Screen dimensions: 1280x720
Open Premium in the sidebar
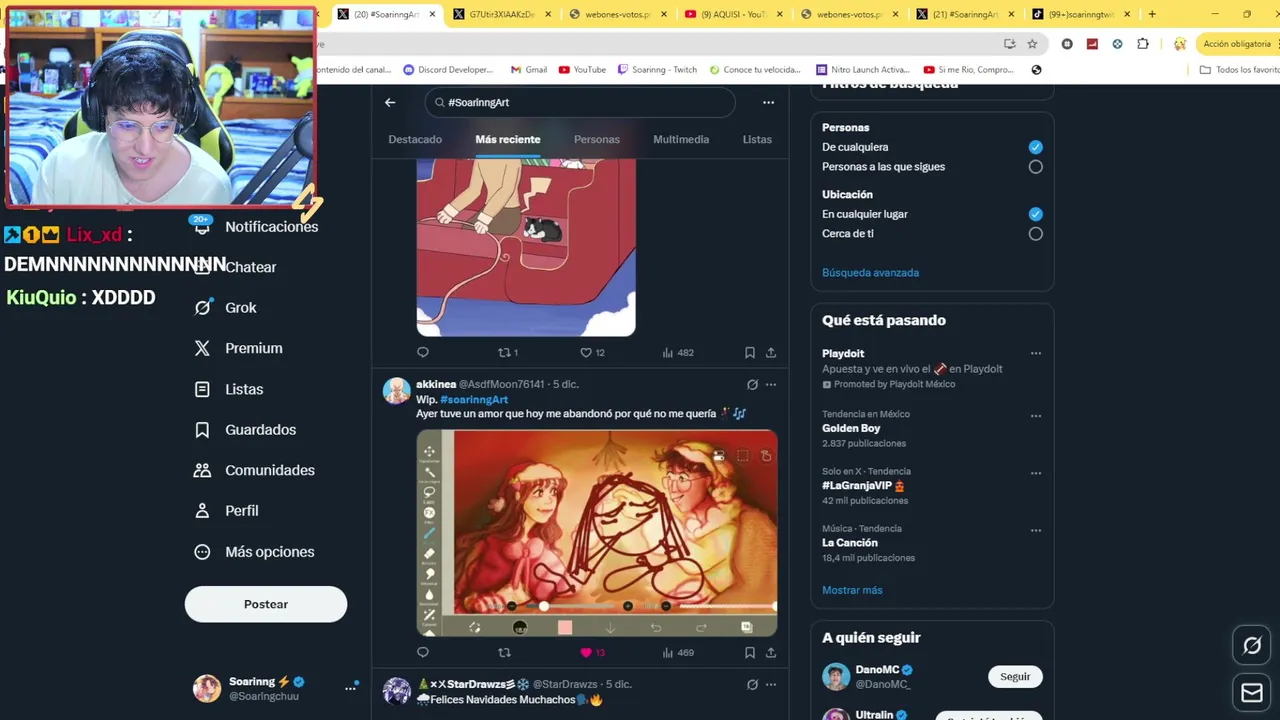pyautogui.click(x=239, y=348)
